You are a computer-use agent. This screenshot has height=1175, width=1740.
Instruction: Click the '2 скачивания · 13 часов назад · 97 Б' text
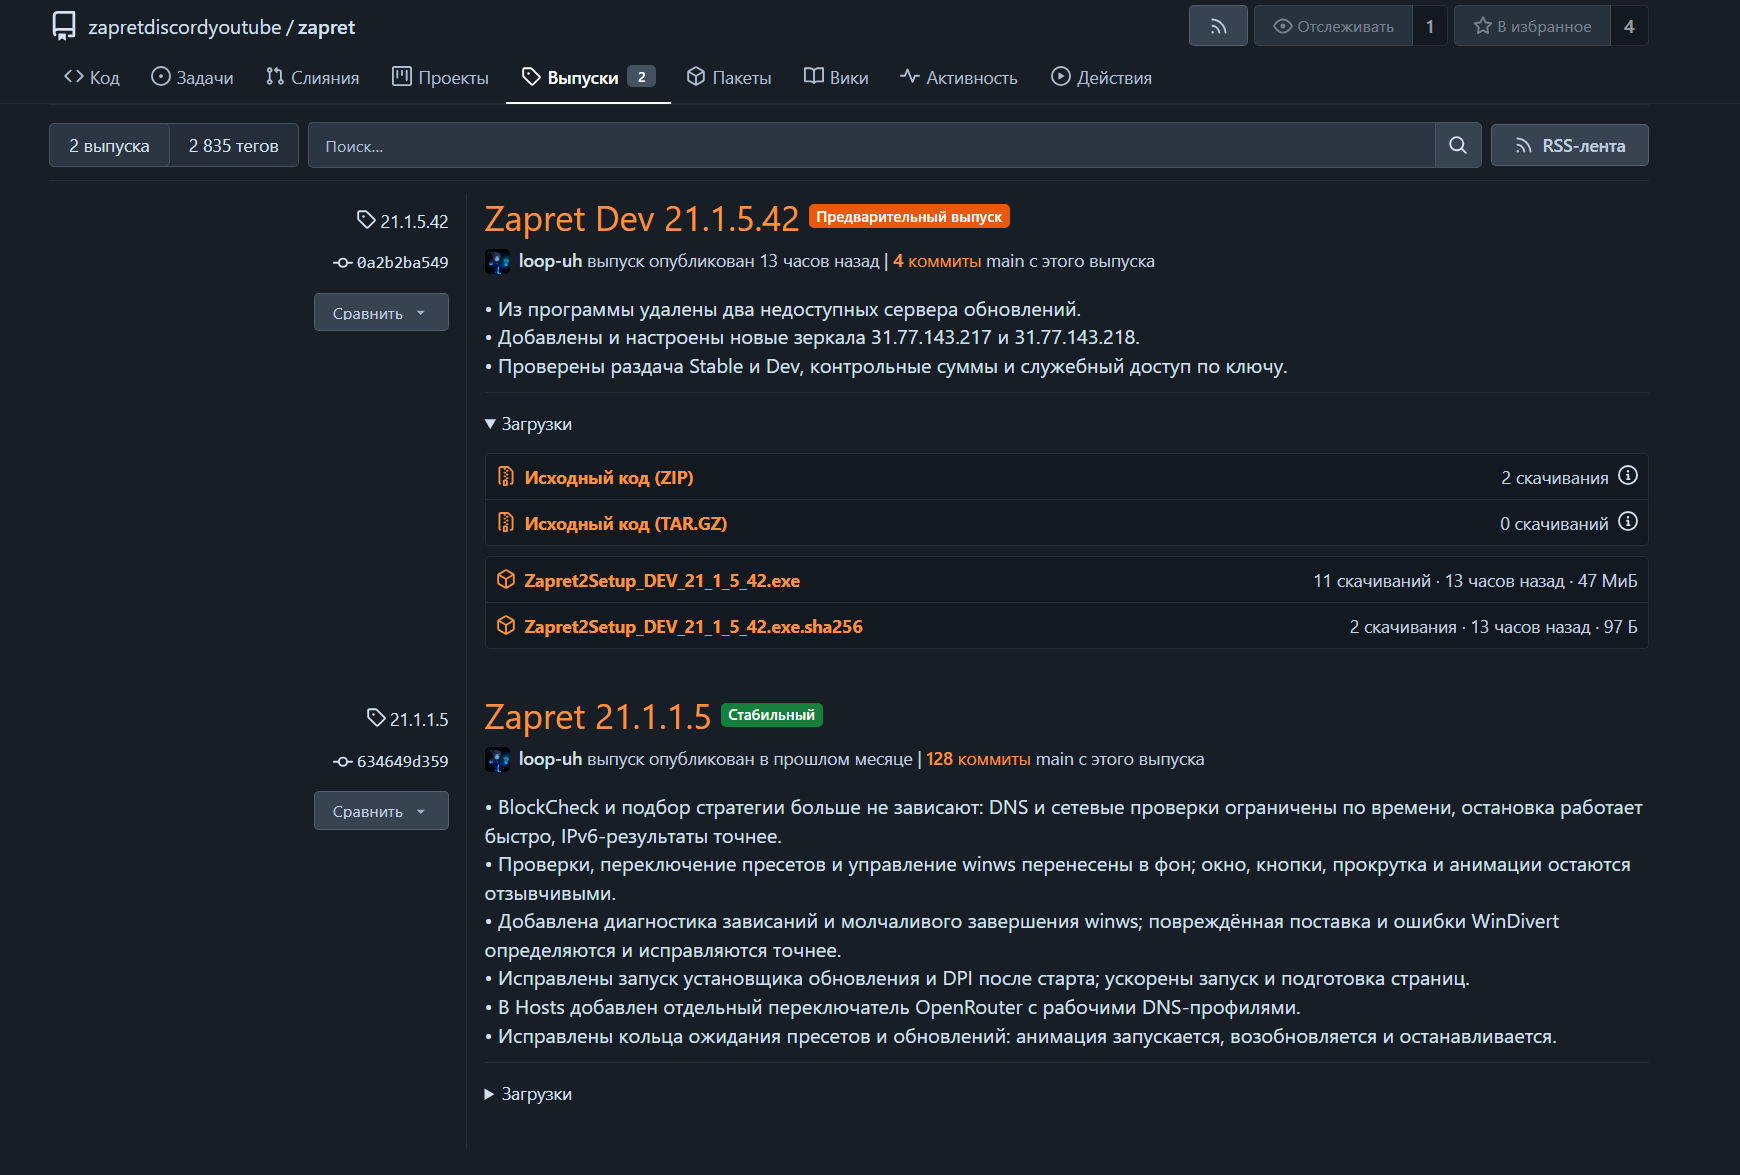coord(1493,627)
